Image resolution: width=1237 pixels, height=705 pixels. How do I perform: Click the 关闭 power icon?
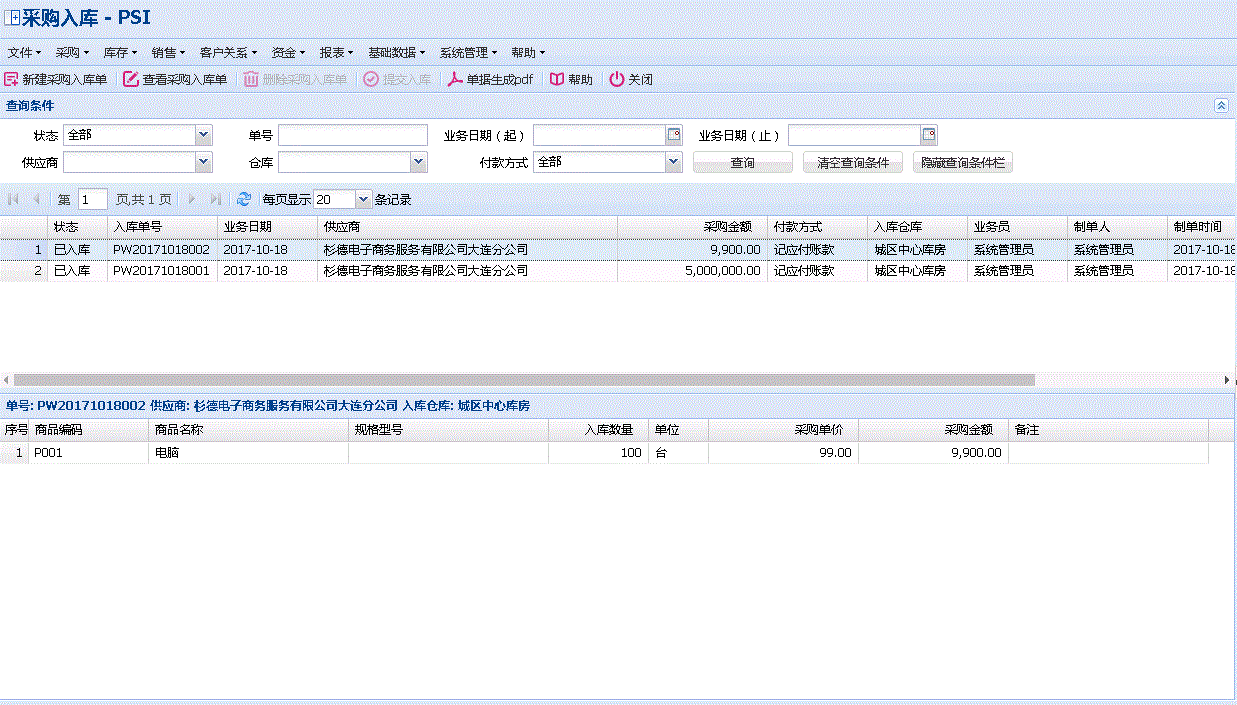pos(617,79)
